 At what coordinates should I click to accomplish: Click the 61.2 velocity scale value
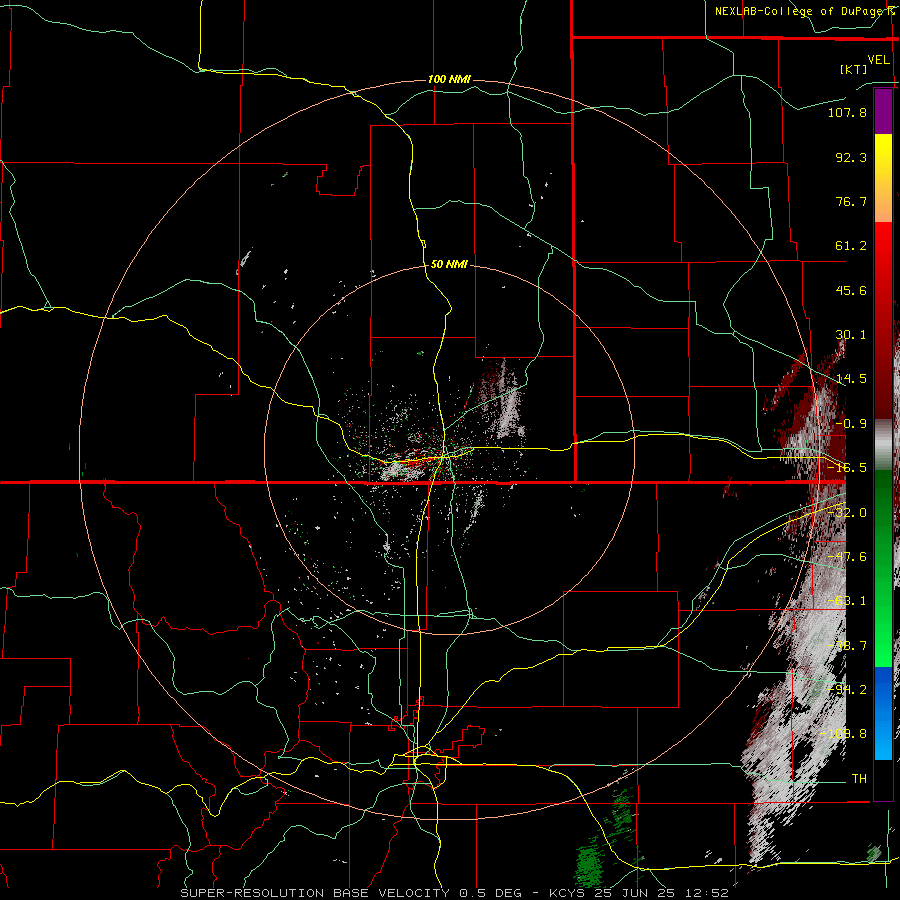[x=851, y=246]
